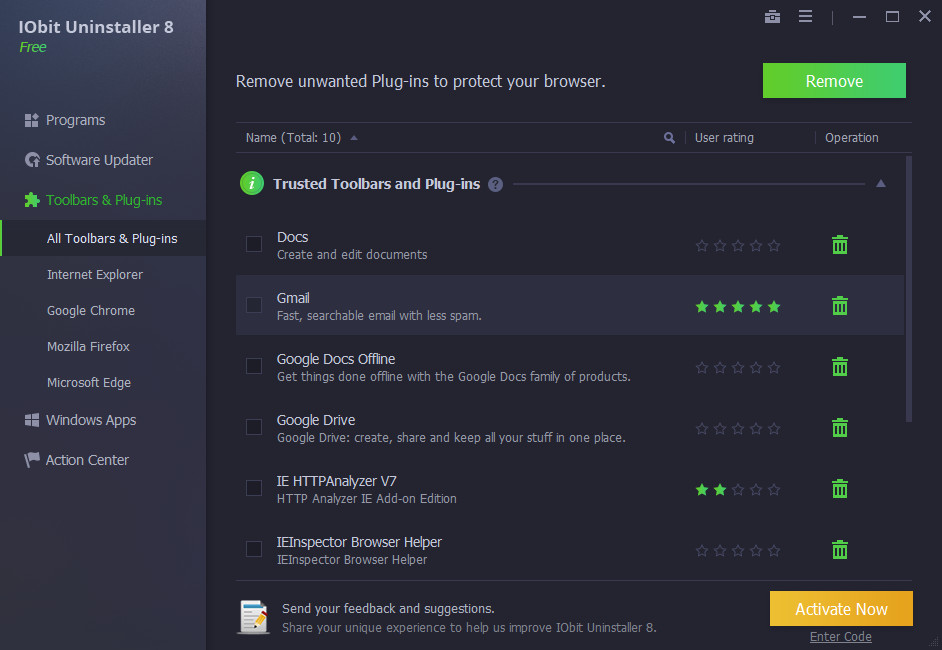Screen dimensions: 942x650
Task: Click the help question mark icon
Action: coord(495,184)
